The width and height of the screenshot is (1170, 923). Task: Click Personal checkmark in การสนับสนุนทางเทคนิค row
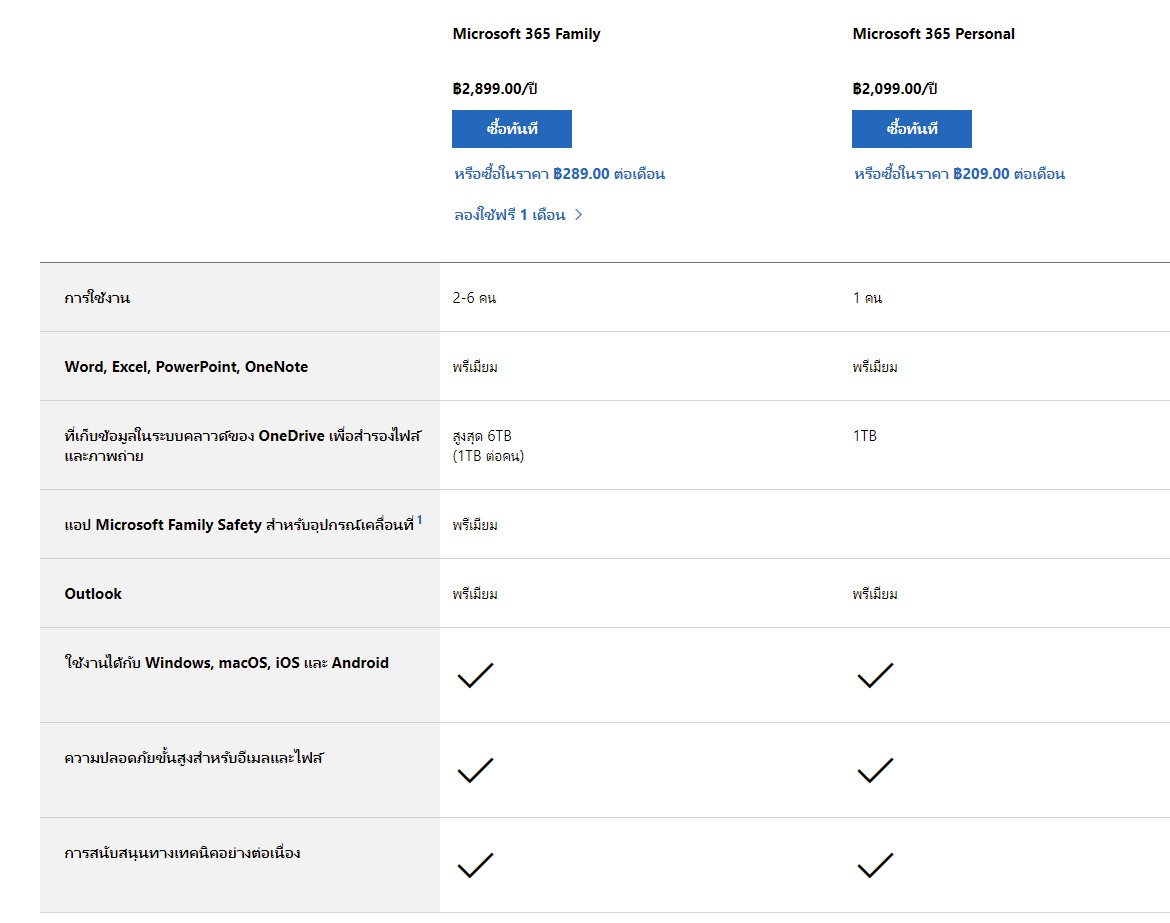(x=875, y=865)
